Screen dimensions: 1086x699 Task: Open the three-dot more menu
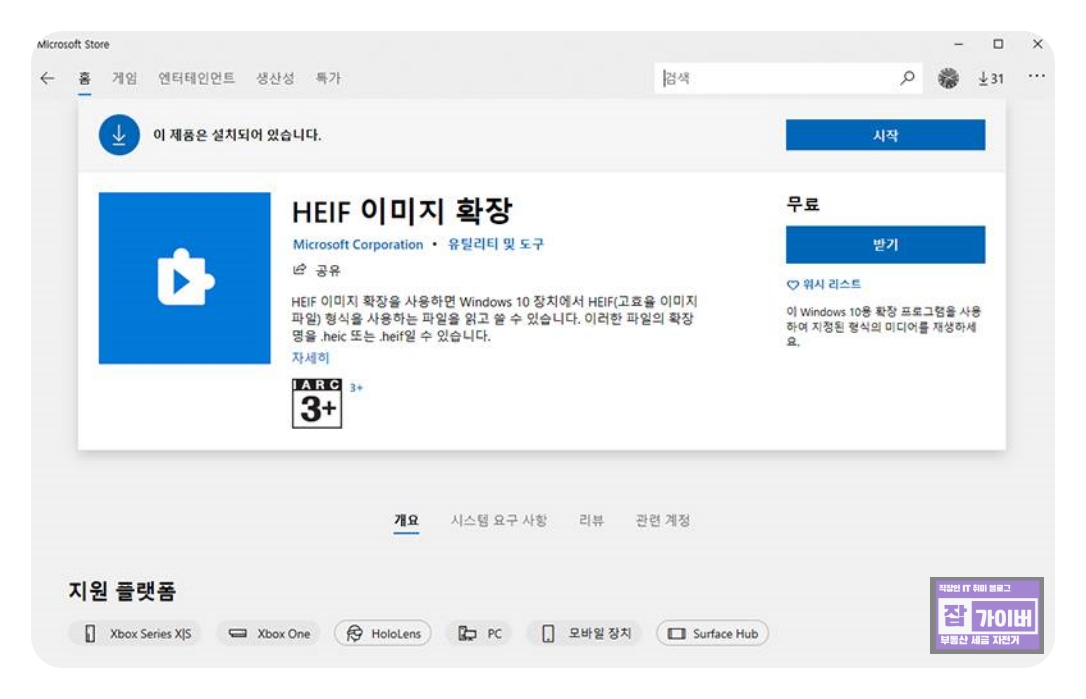(x=1036, y=76)
